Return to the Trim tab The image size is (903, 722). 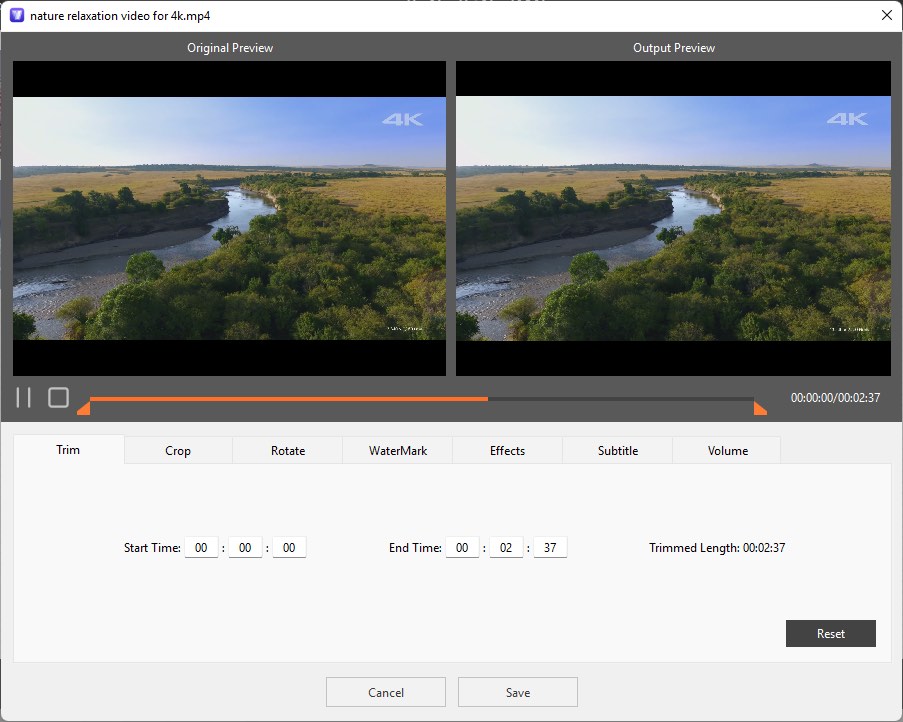67,450
